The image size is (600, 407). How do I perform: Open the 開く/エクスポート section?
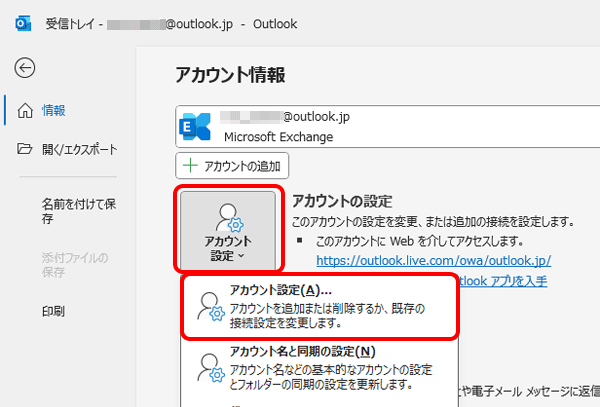(x=78, y=149)
